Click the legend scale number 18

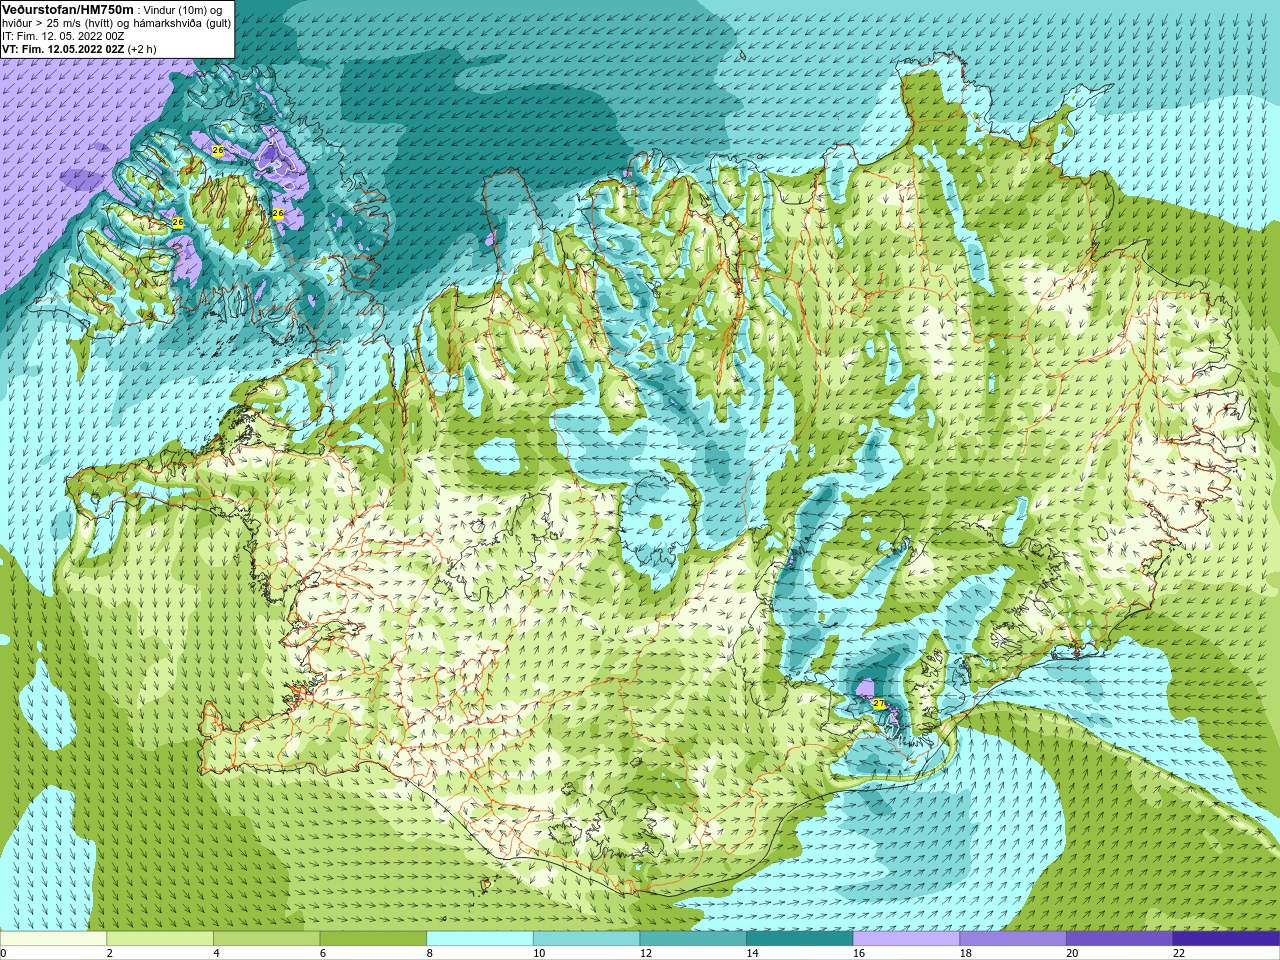click(x=966, y=953)
